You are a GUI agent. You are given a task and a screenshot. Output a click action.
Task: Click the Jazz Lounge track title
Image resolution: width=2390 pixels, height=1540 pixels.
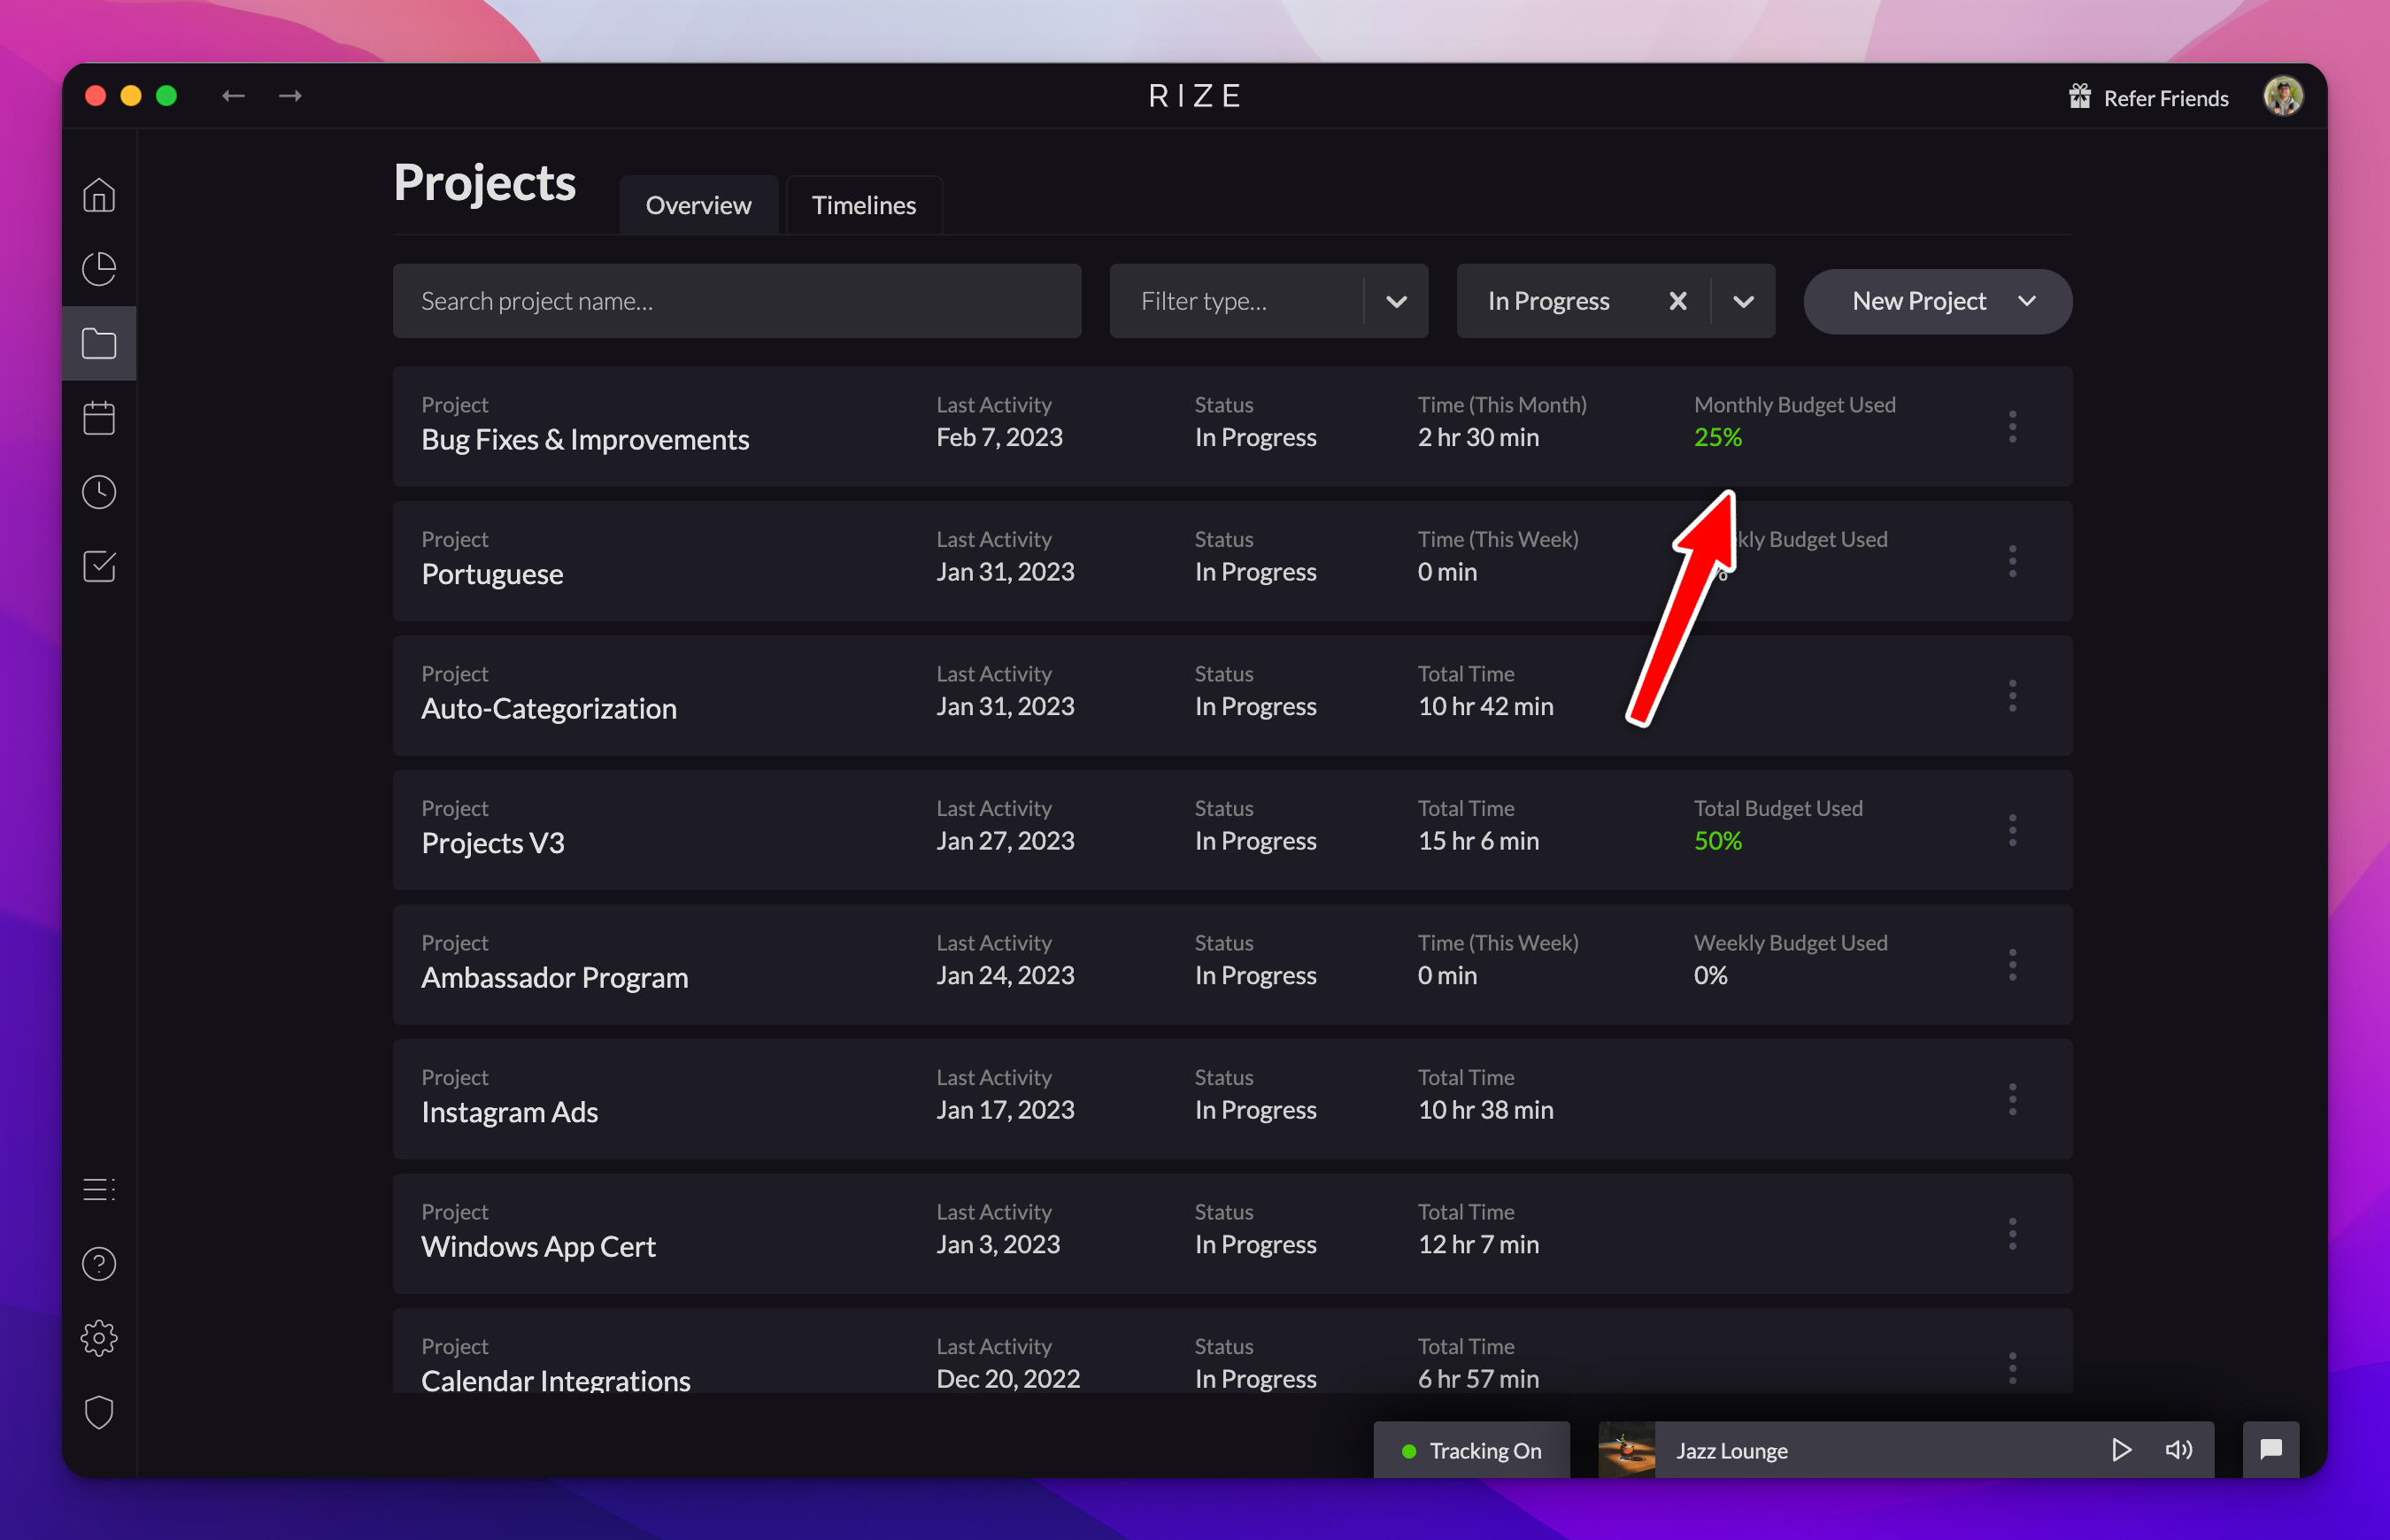(1732, 1450)
